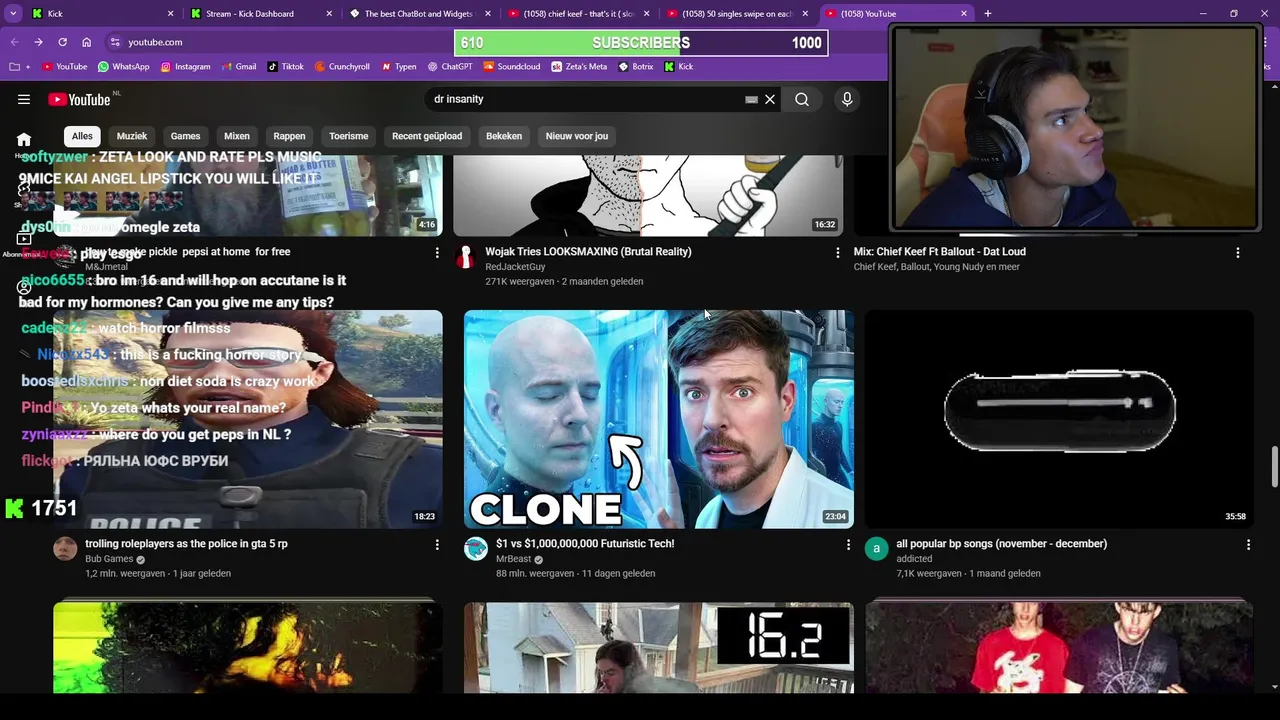Open the Crunchyroll bookmark
The image size is (1280, 720).
click(x=342, y=67)
